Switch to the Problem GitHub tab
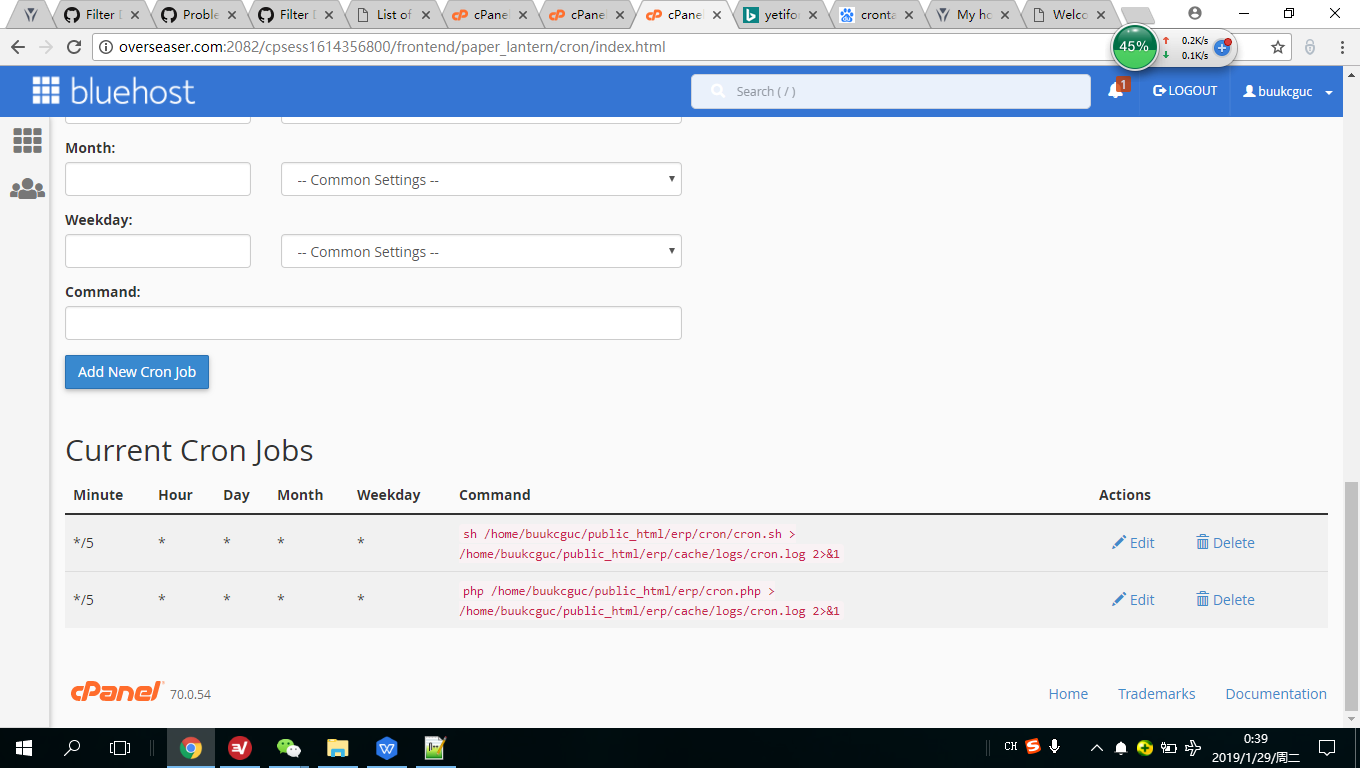1360x768 pixels. [200, 15]
